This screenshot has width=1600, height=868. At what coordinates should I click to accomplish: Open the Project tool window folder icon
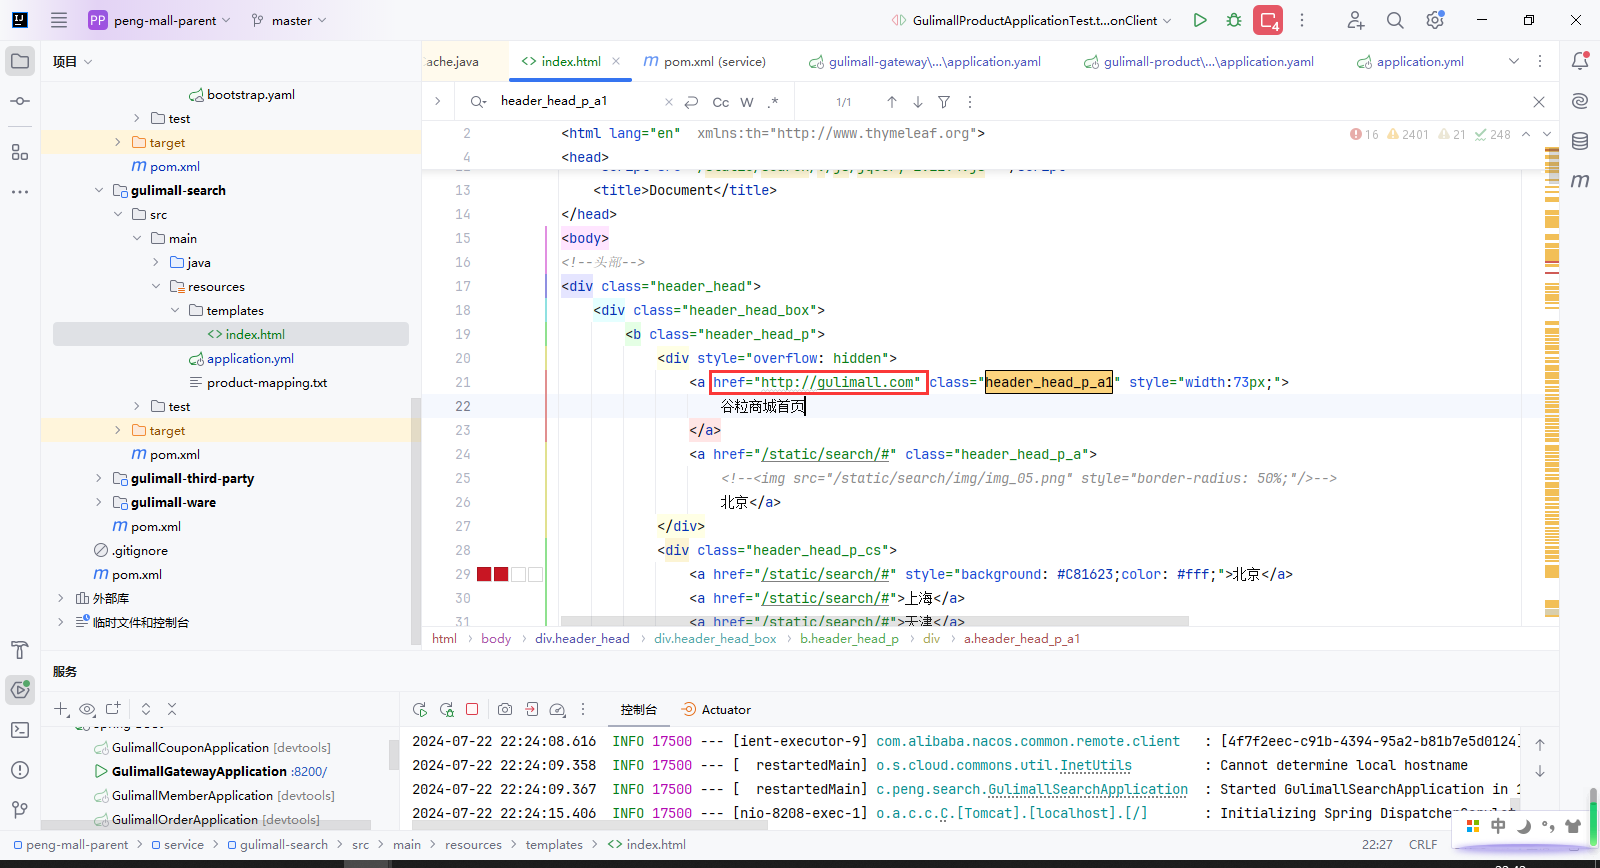pyautogui.click(x=20, y=61)
